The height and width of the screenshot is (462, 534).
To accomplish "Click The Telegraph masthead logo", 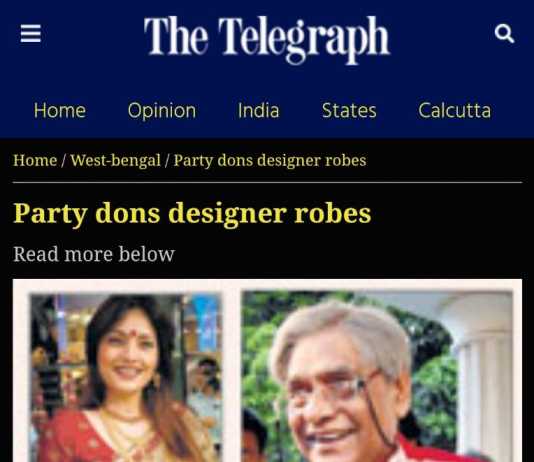I will [x=267, y=39].
